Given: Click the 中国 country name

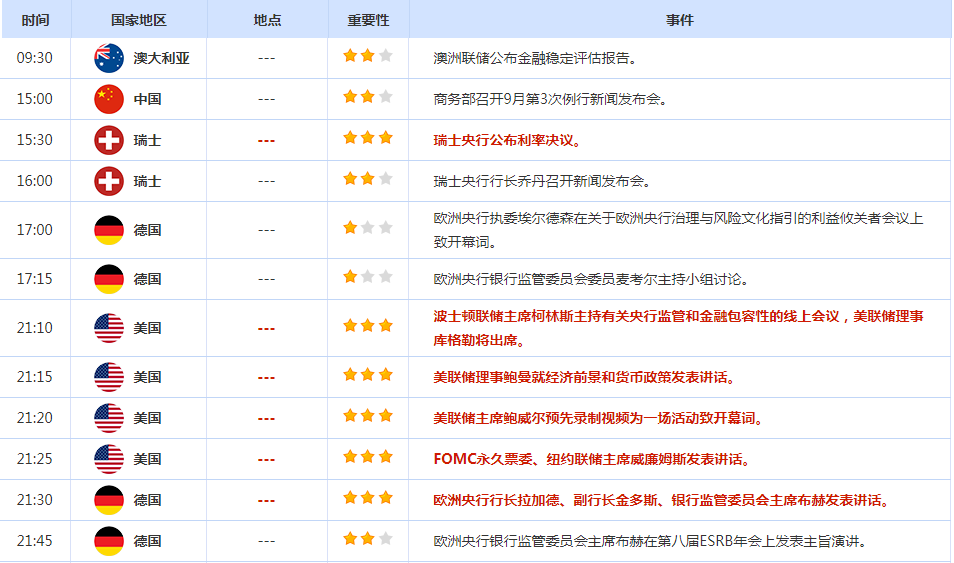Looking at the screenshot, I should tap(147, 99).
